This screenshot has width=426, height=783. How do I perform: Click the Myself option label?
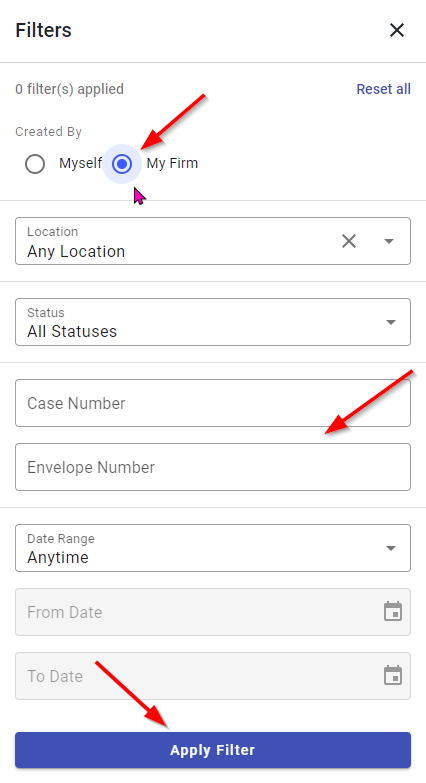[80, 163]
